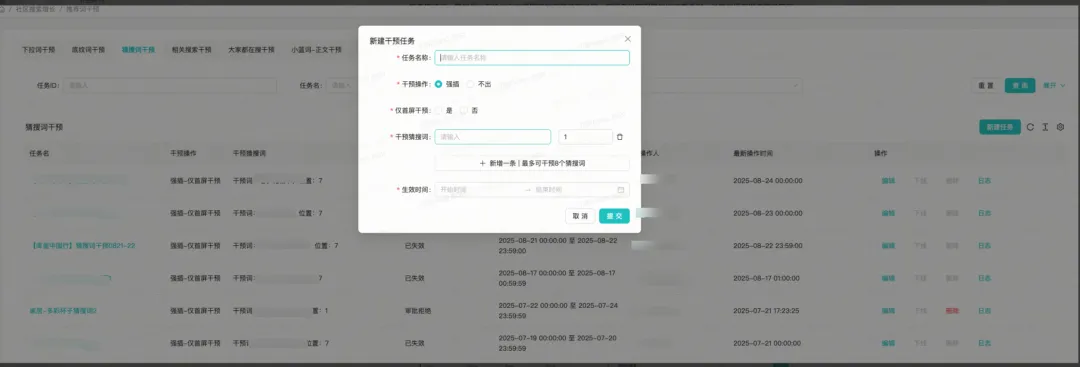1080x367 pixels.
Task: Click the 查询 button
Action: (x=1020, y=85)
